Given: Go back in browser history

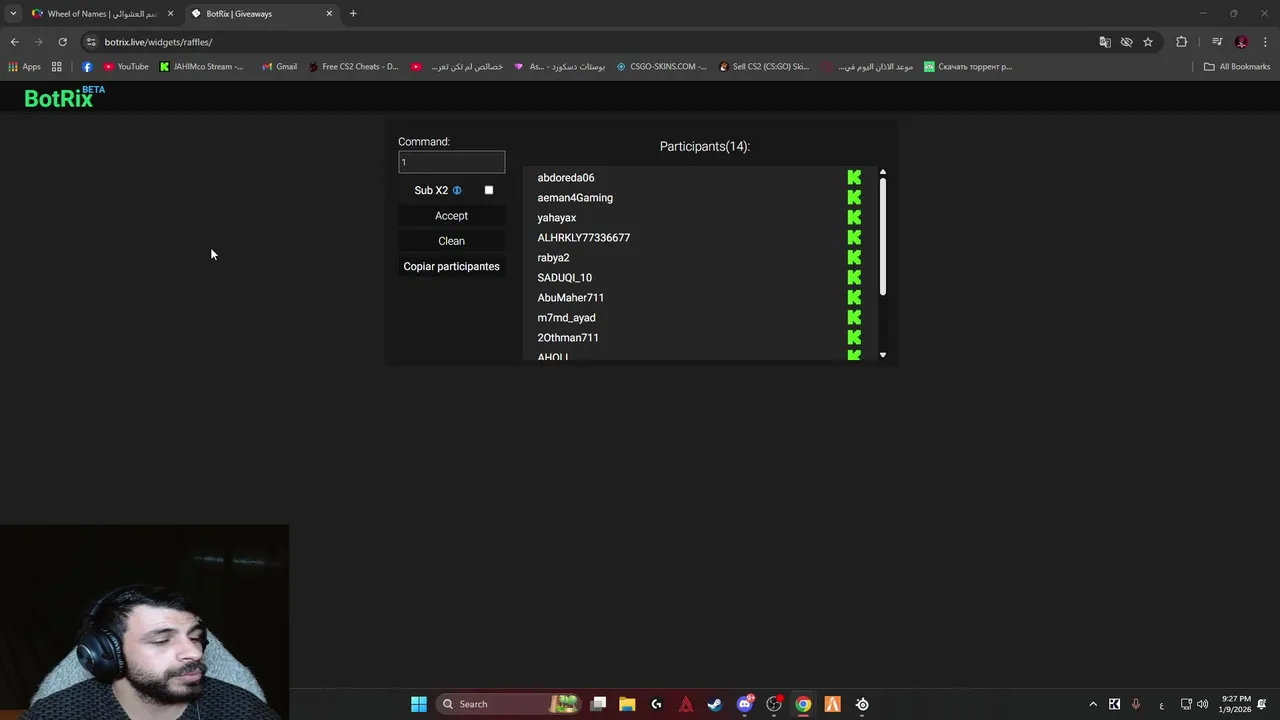Looking at the screenshot, I should (x=14, y=42).
